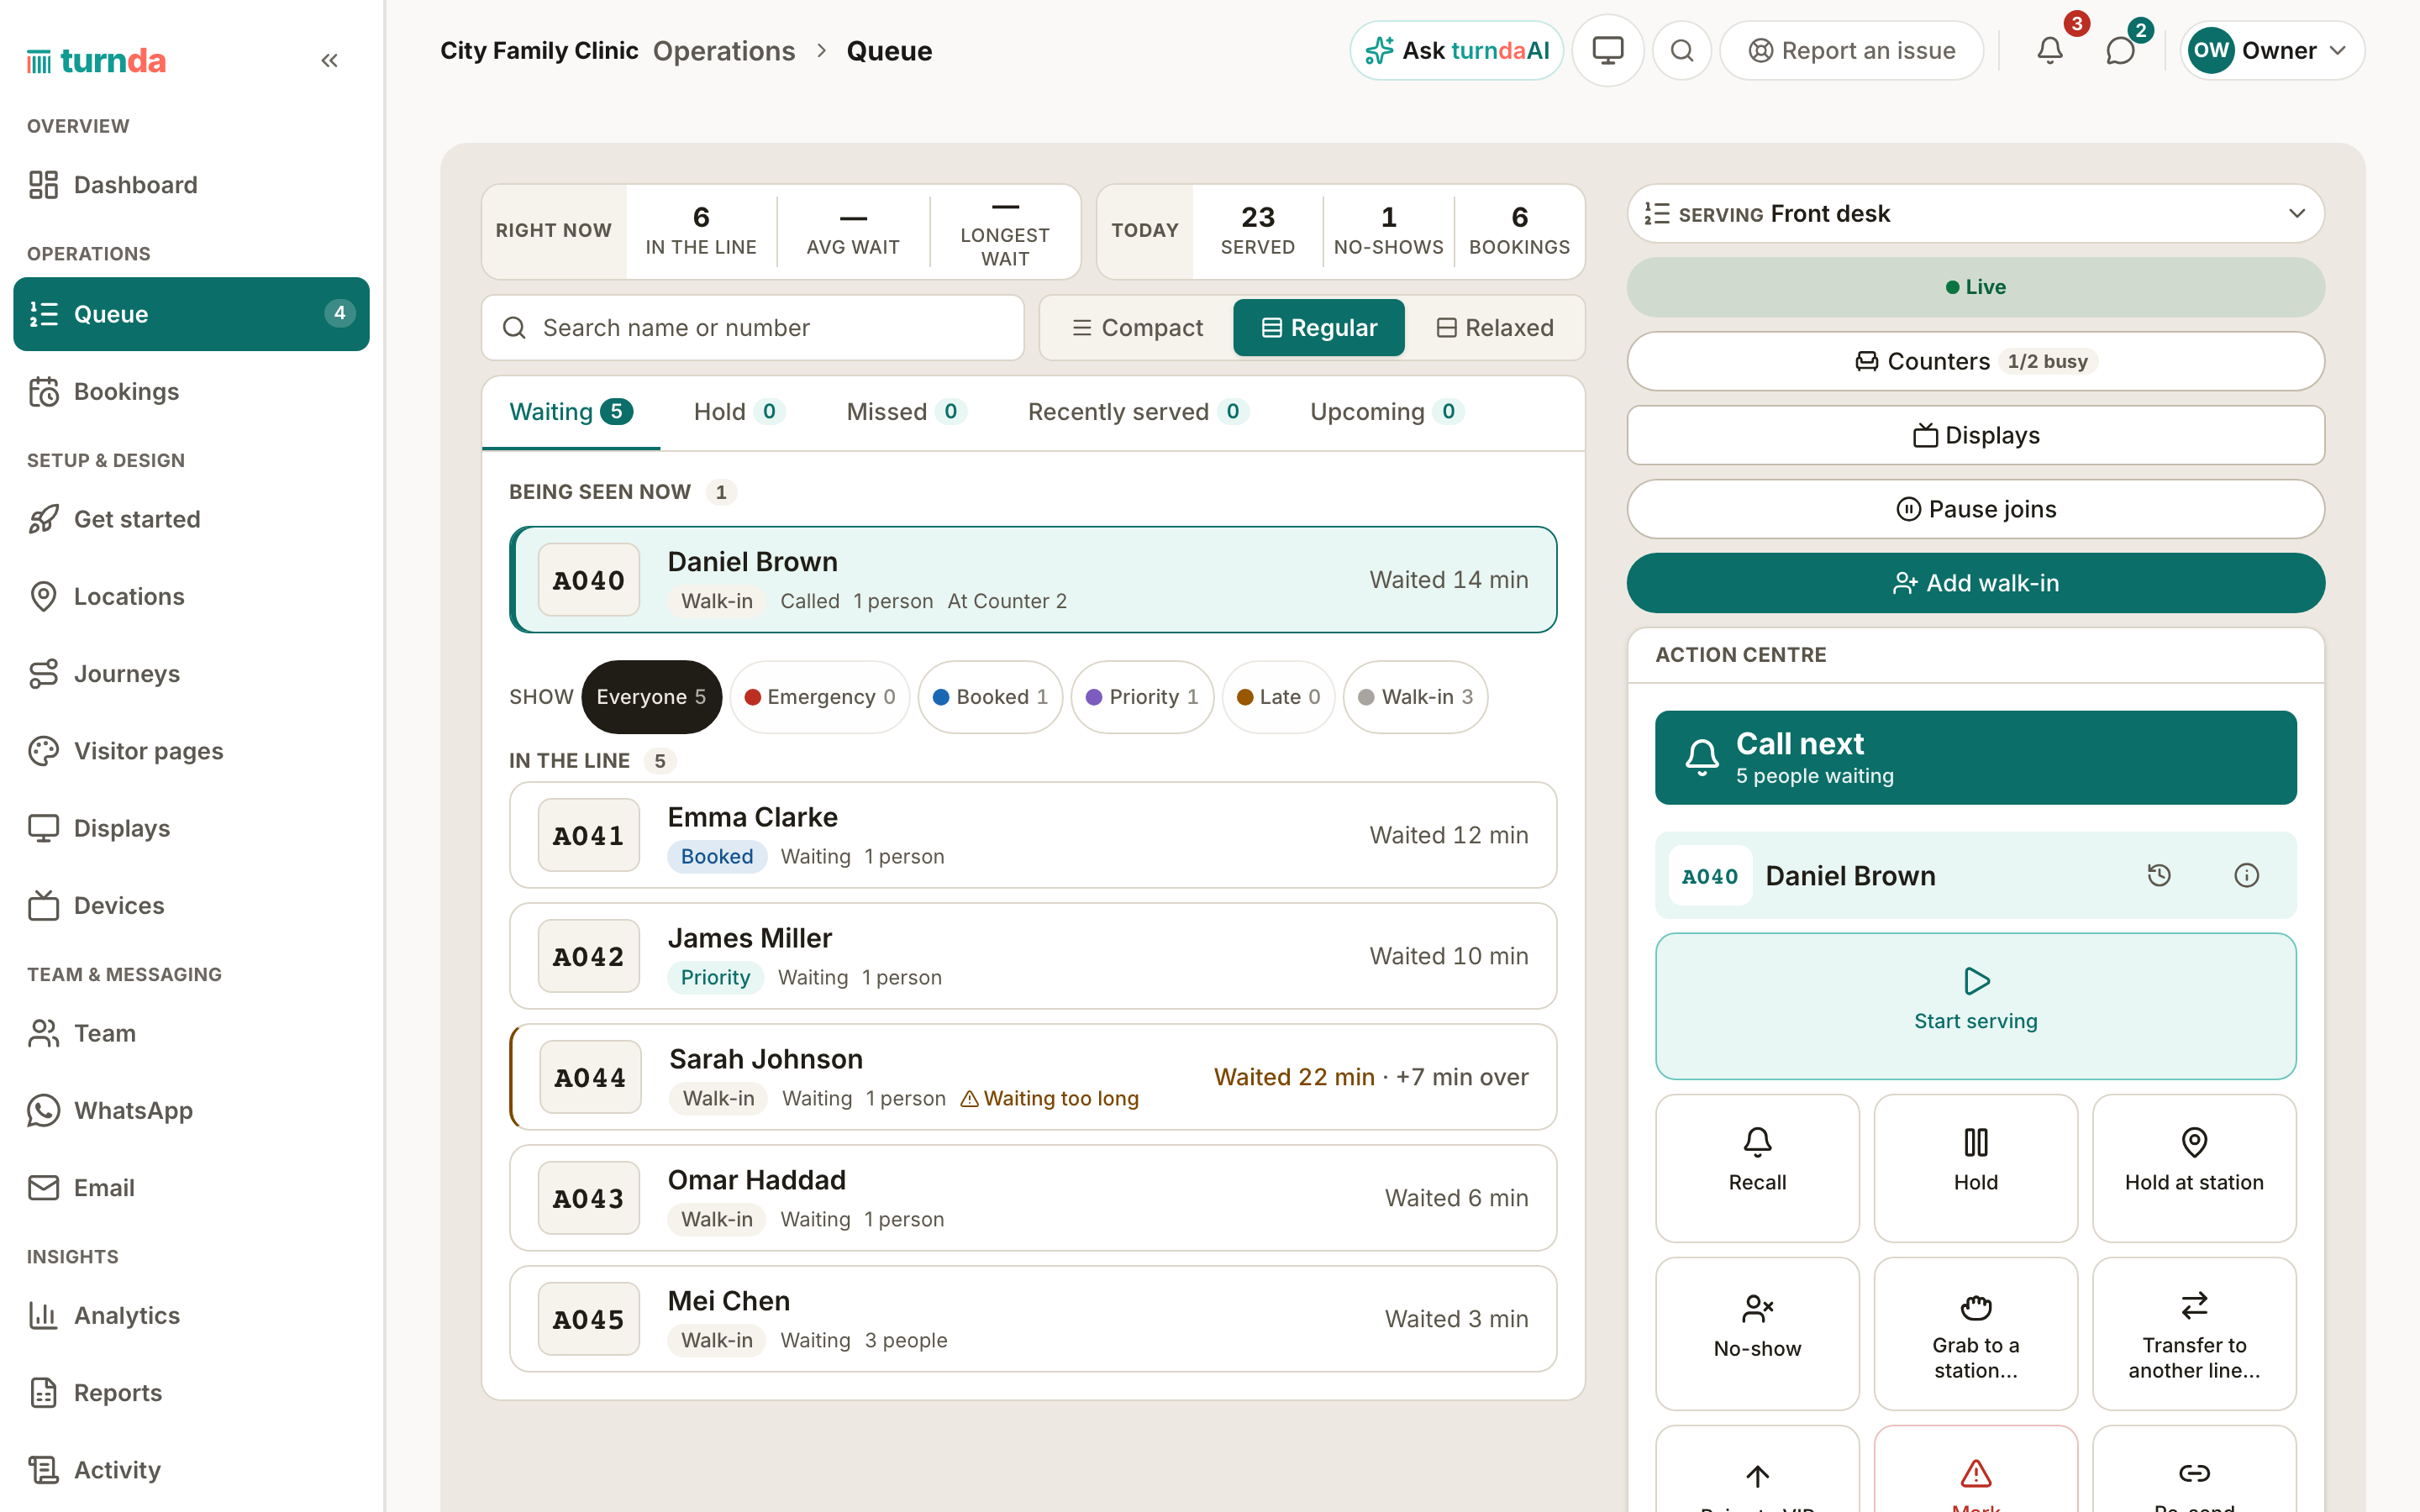Select the Regular view density
Screen dimensions: 2420x1512
(x=1318, y=328)
